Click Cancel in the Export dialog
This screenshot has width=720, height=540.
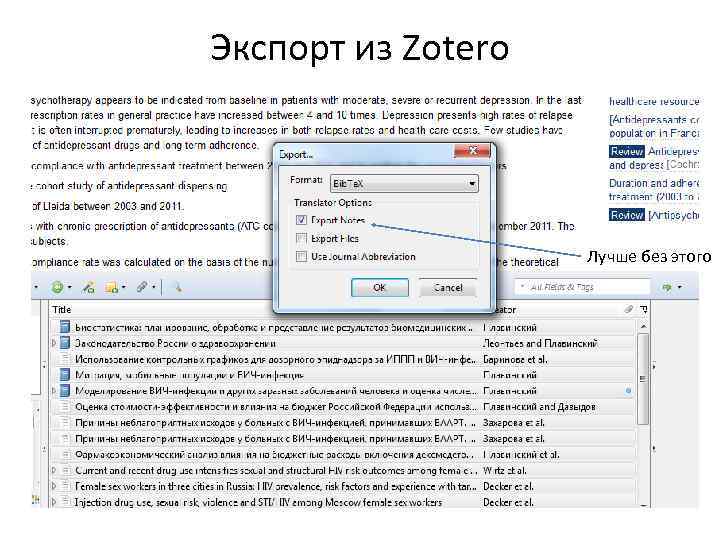tap(448, 287)
